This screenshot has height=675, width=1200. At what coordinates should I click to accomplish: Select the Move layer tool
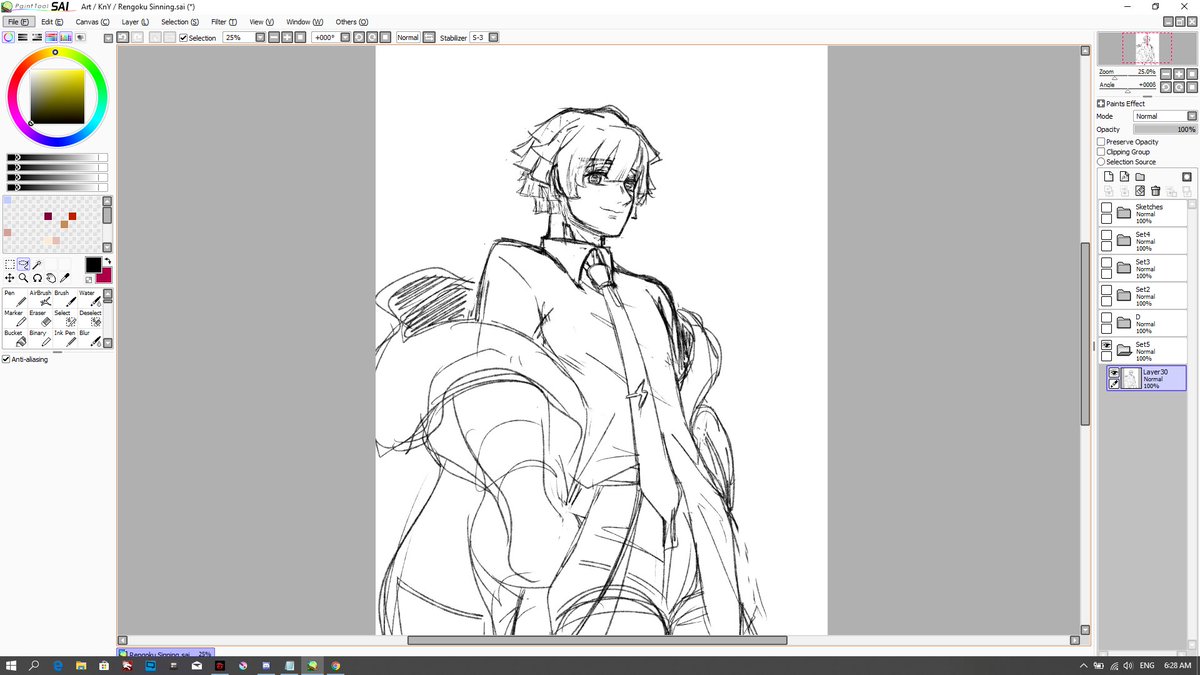coord(10,278)
